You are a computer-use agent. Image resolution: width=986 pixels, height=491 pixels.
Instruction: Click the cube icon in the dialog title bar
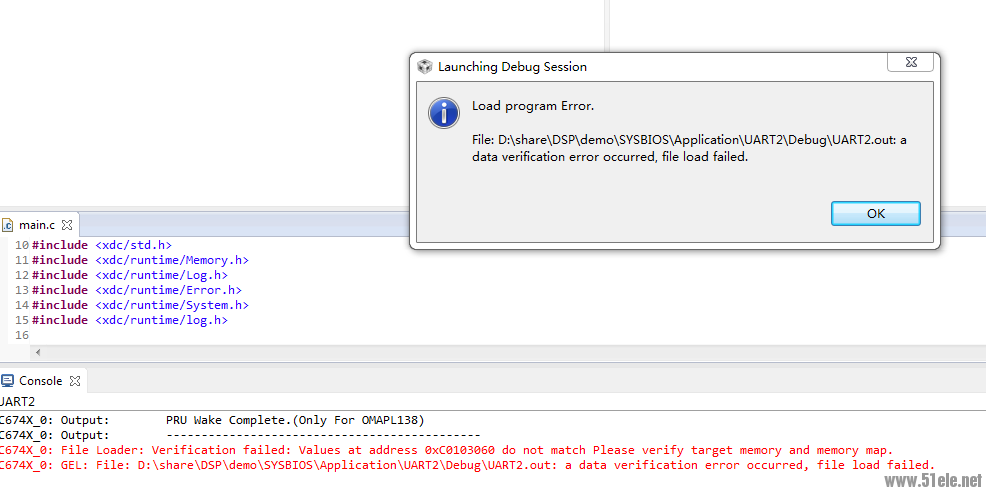coord(425,67)
